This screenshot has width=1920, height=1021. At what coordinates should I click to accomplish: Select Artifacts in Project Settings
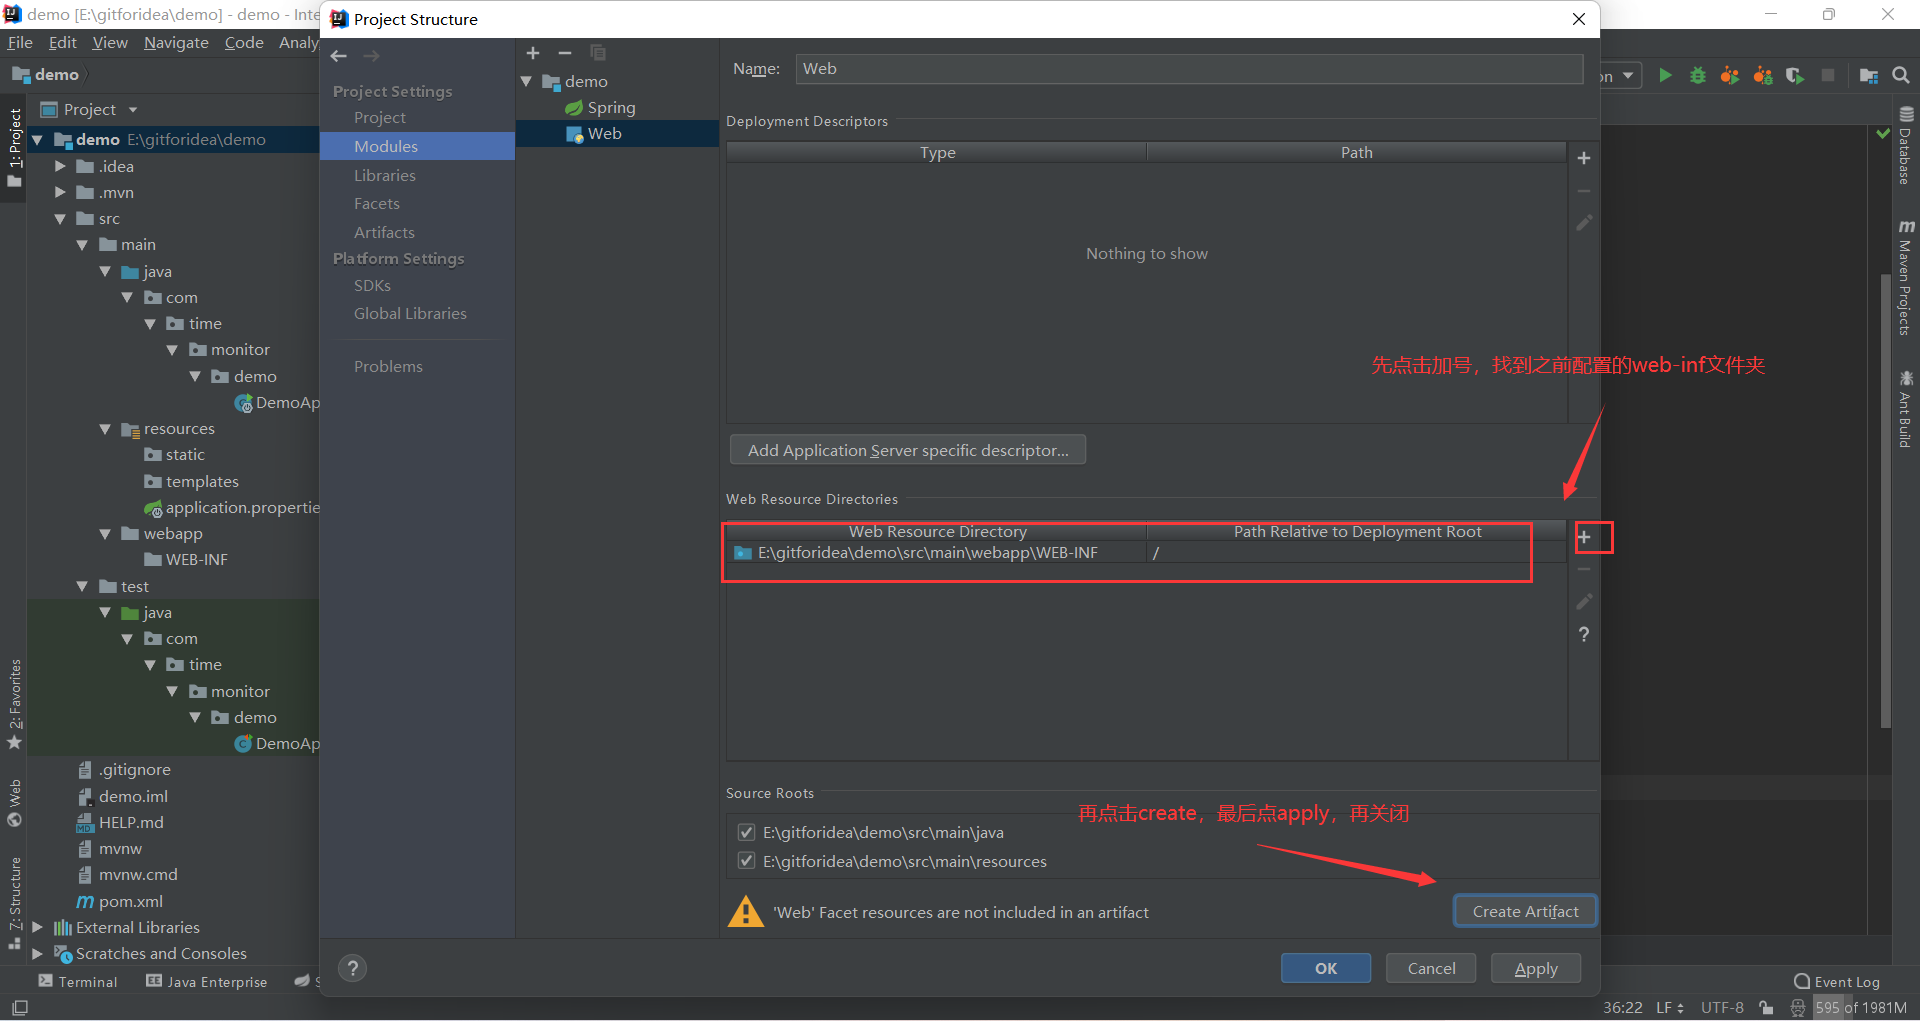(x=384, y=232)
